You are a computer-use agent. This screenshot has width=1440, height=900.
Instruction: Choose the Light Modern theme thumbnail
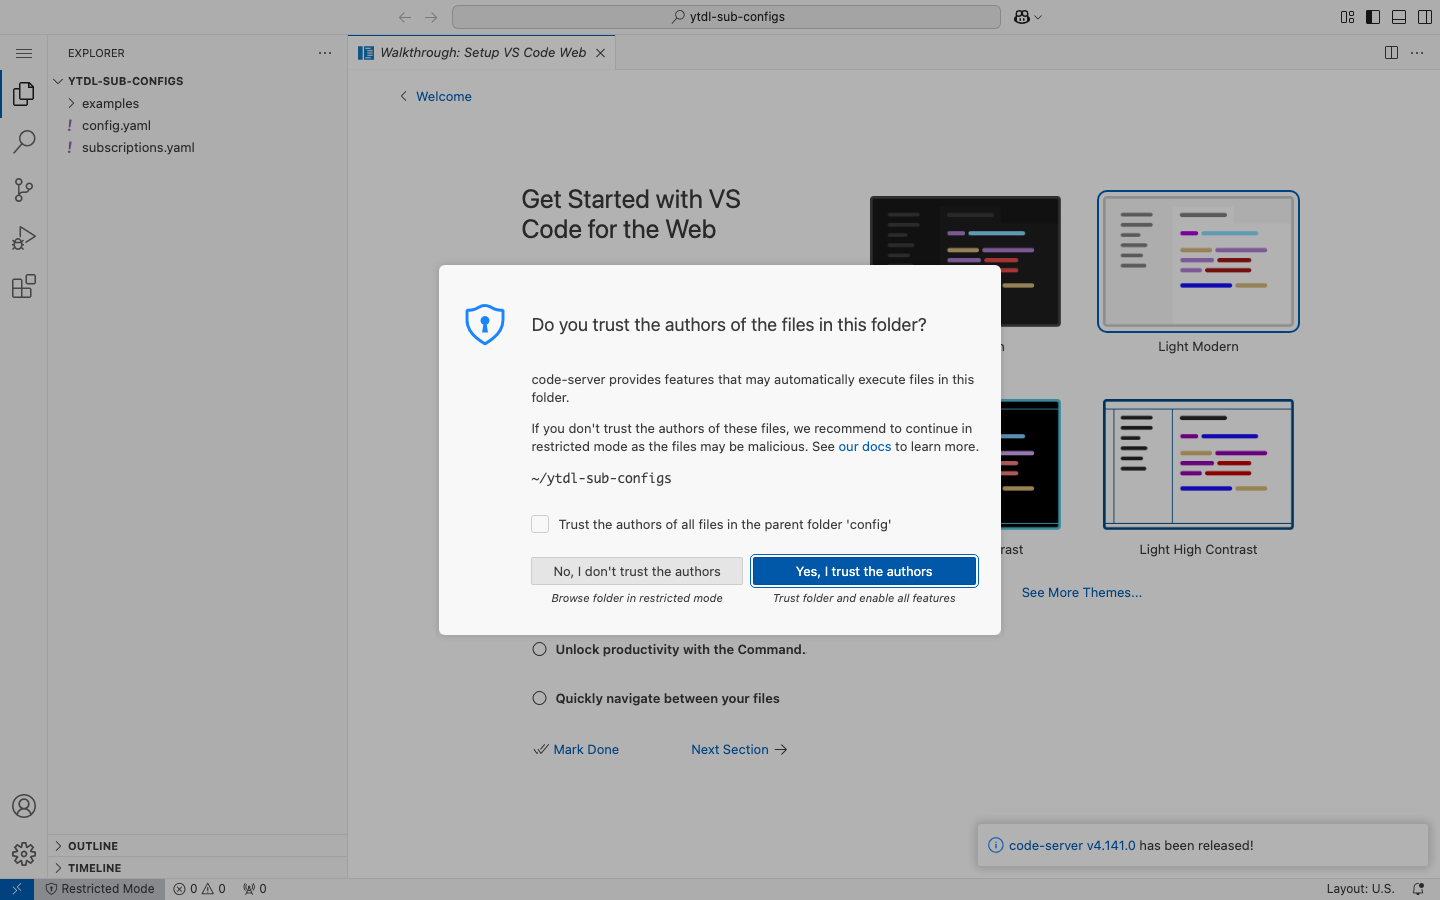(1198, 261)
